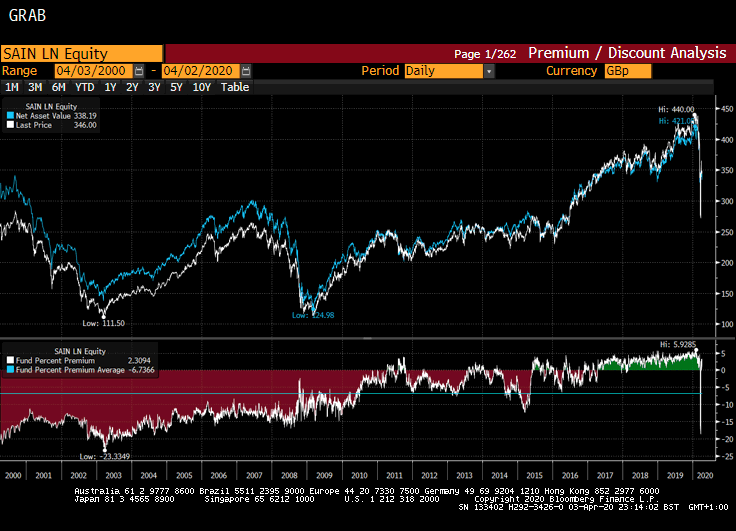Click the start date 04/03/2000 field
Image resolution: width=736 pixels, height=531 pixels.
point(93,71)
